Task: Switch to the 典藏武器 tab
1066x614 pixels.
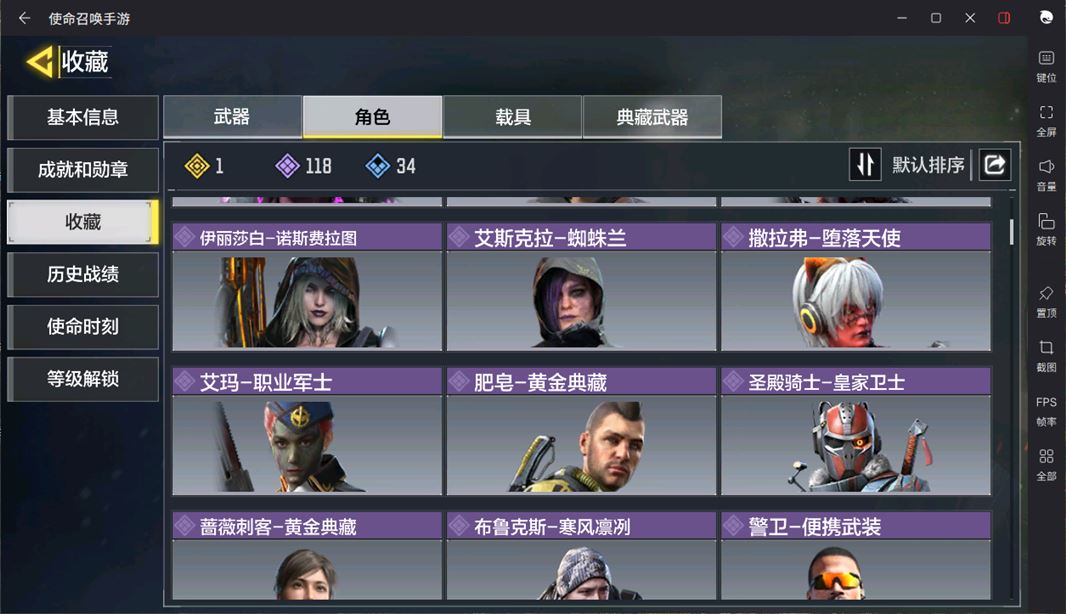Action: coord(652,117)
